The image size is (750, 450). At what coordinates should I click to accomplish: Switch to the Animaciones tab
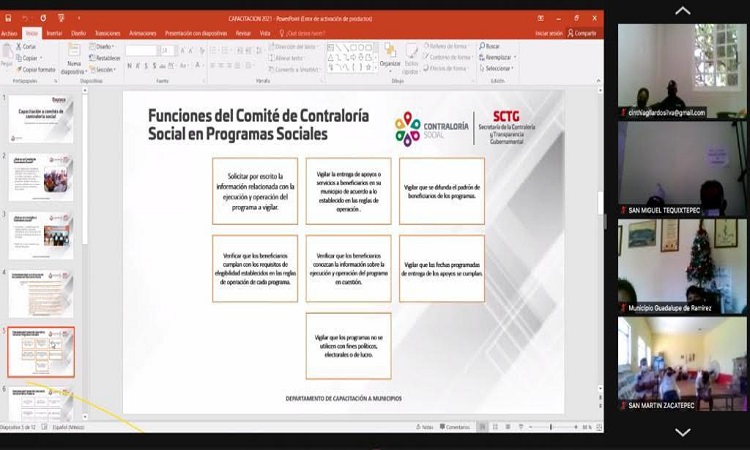tap(142, 33)
